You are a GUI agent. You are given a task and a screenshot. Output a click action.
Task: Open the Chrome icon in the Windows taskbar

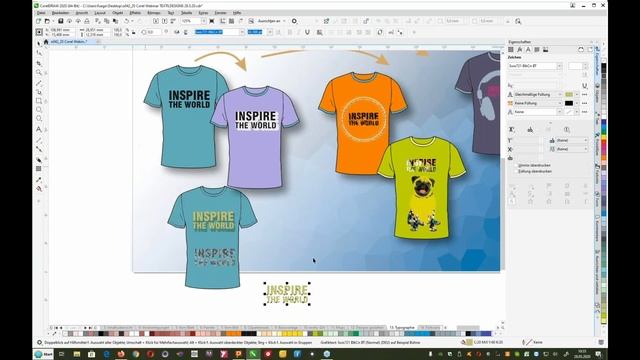coord(136,354)
